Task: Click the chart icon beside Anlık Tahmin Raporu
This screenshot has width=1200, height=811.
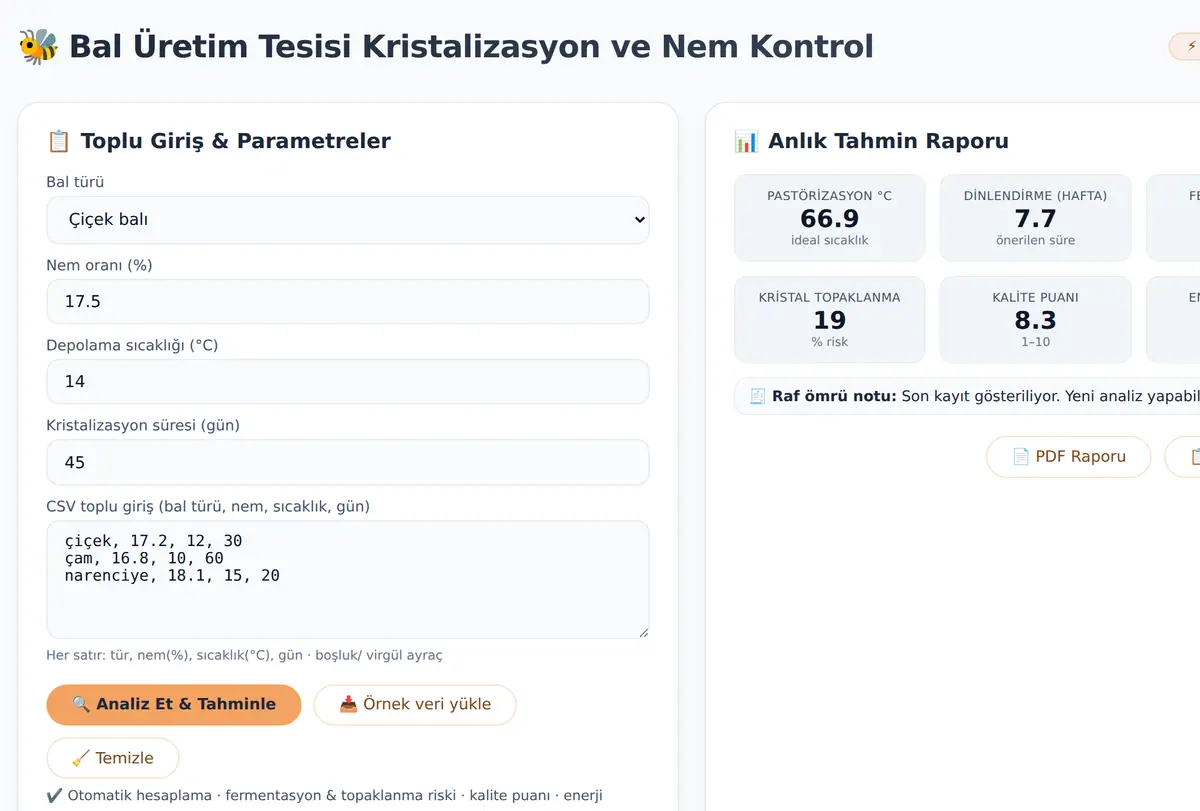Action: point(746,141)
